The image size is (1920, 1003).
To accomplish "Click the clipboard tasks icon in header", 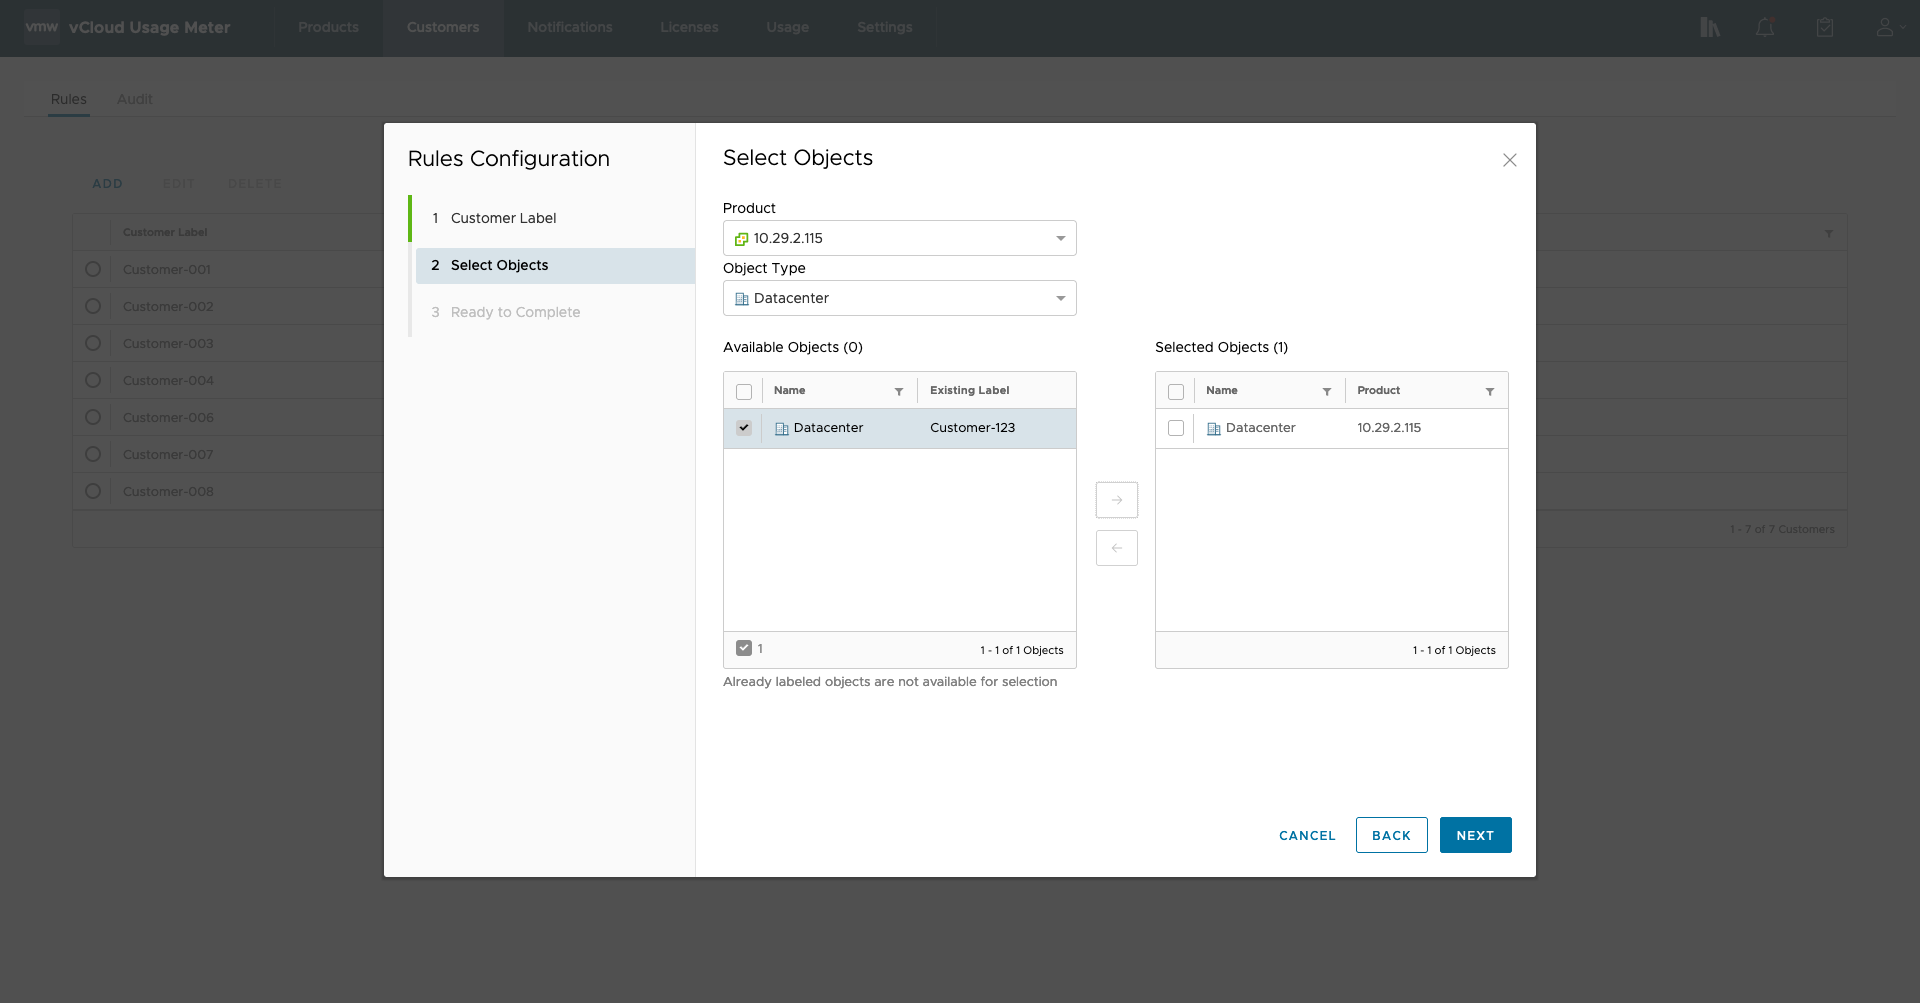I will click(x=1824, y=28).
